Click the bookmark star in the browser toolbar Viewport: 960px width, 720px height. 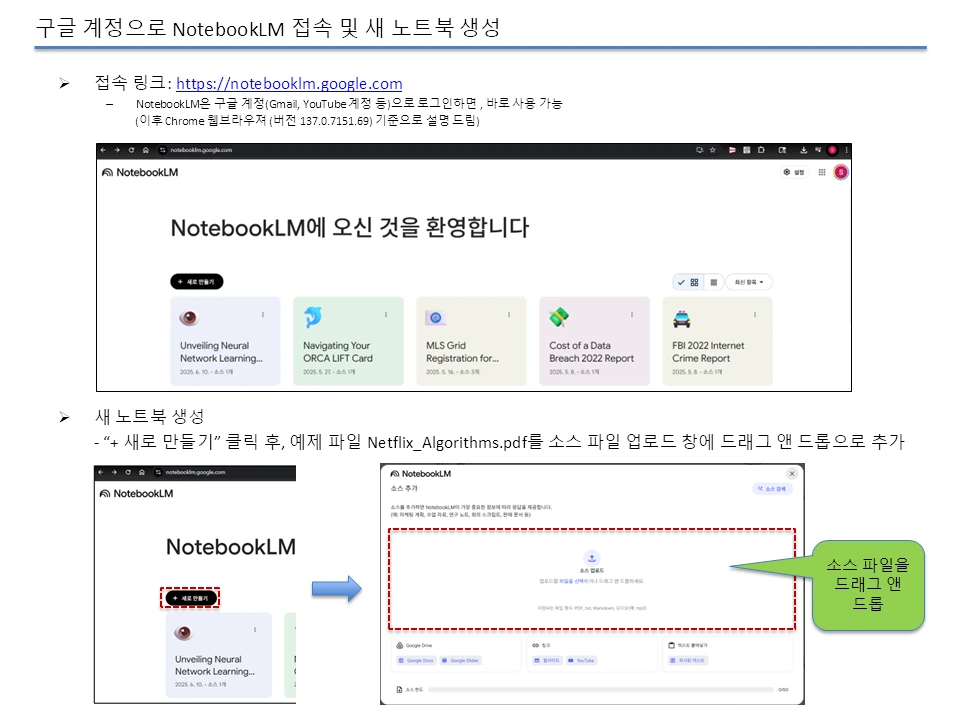(713, 150)
